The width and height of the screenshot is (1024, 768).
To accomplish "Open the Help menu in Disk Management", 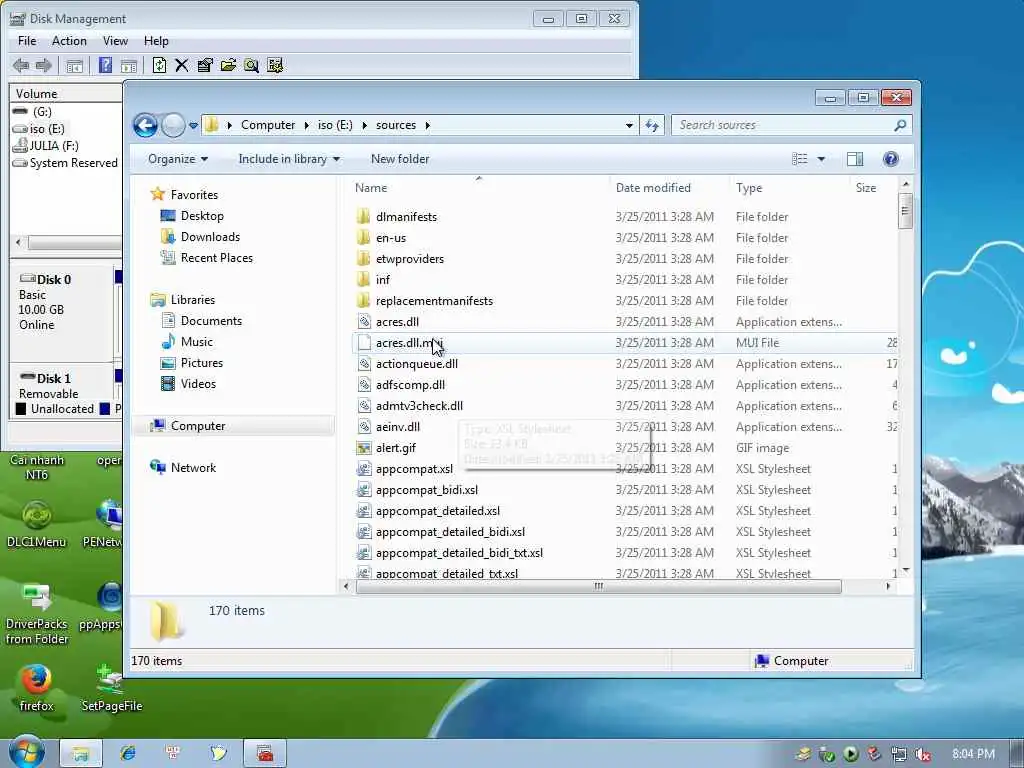I will tap(156, 40).
